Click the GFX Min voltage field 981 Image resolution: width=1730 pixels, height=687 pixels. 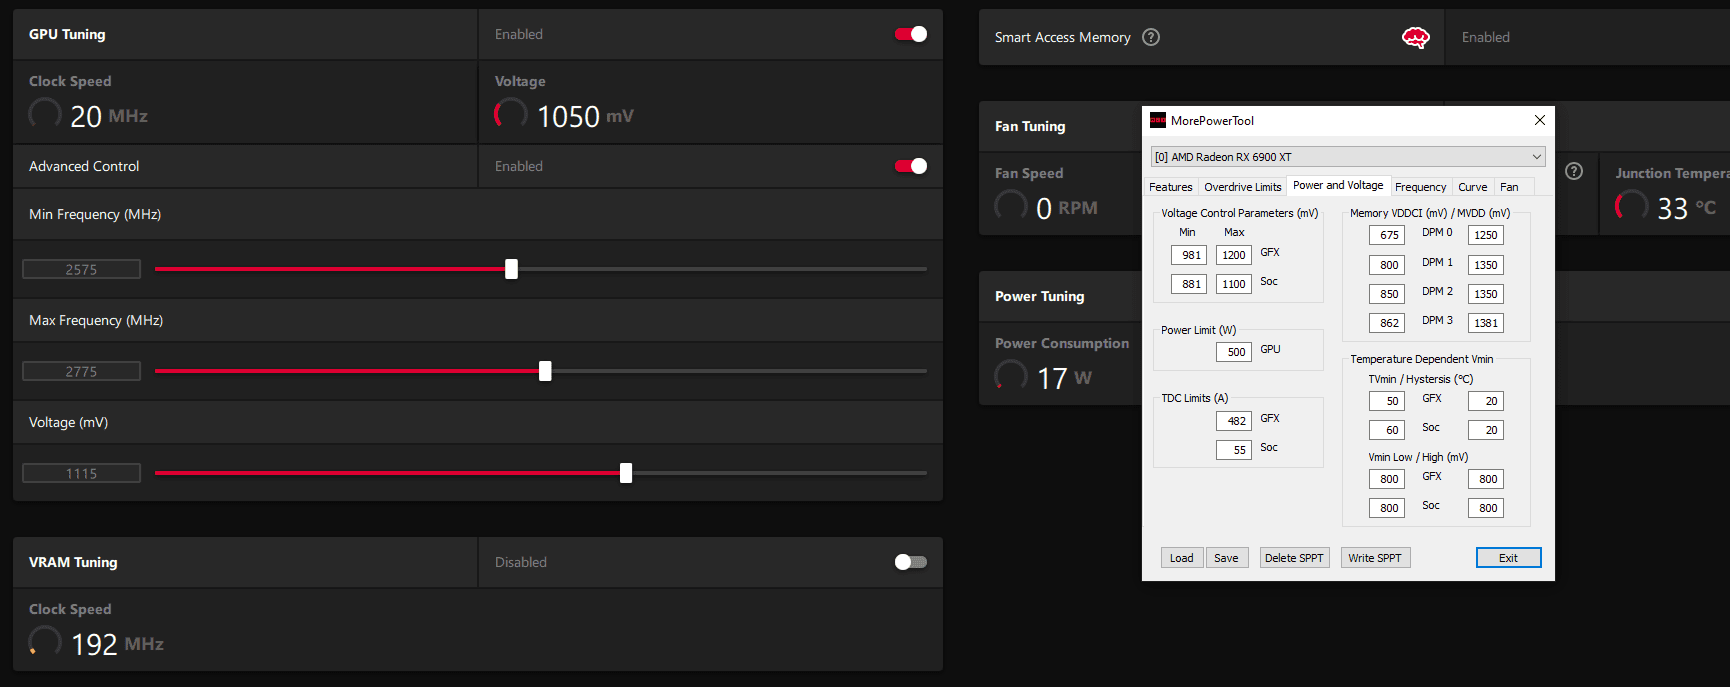pyautogui.click(x=1189, y=255)
